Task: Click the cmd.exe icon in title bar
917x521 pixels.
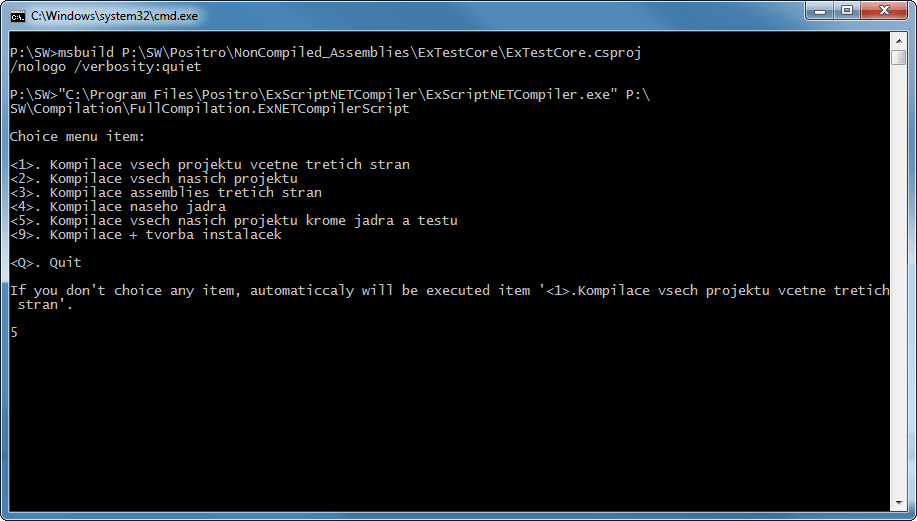Action: pos(17,16)
